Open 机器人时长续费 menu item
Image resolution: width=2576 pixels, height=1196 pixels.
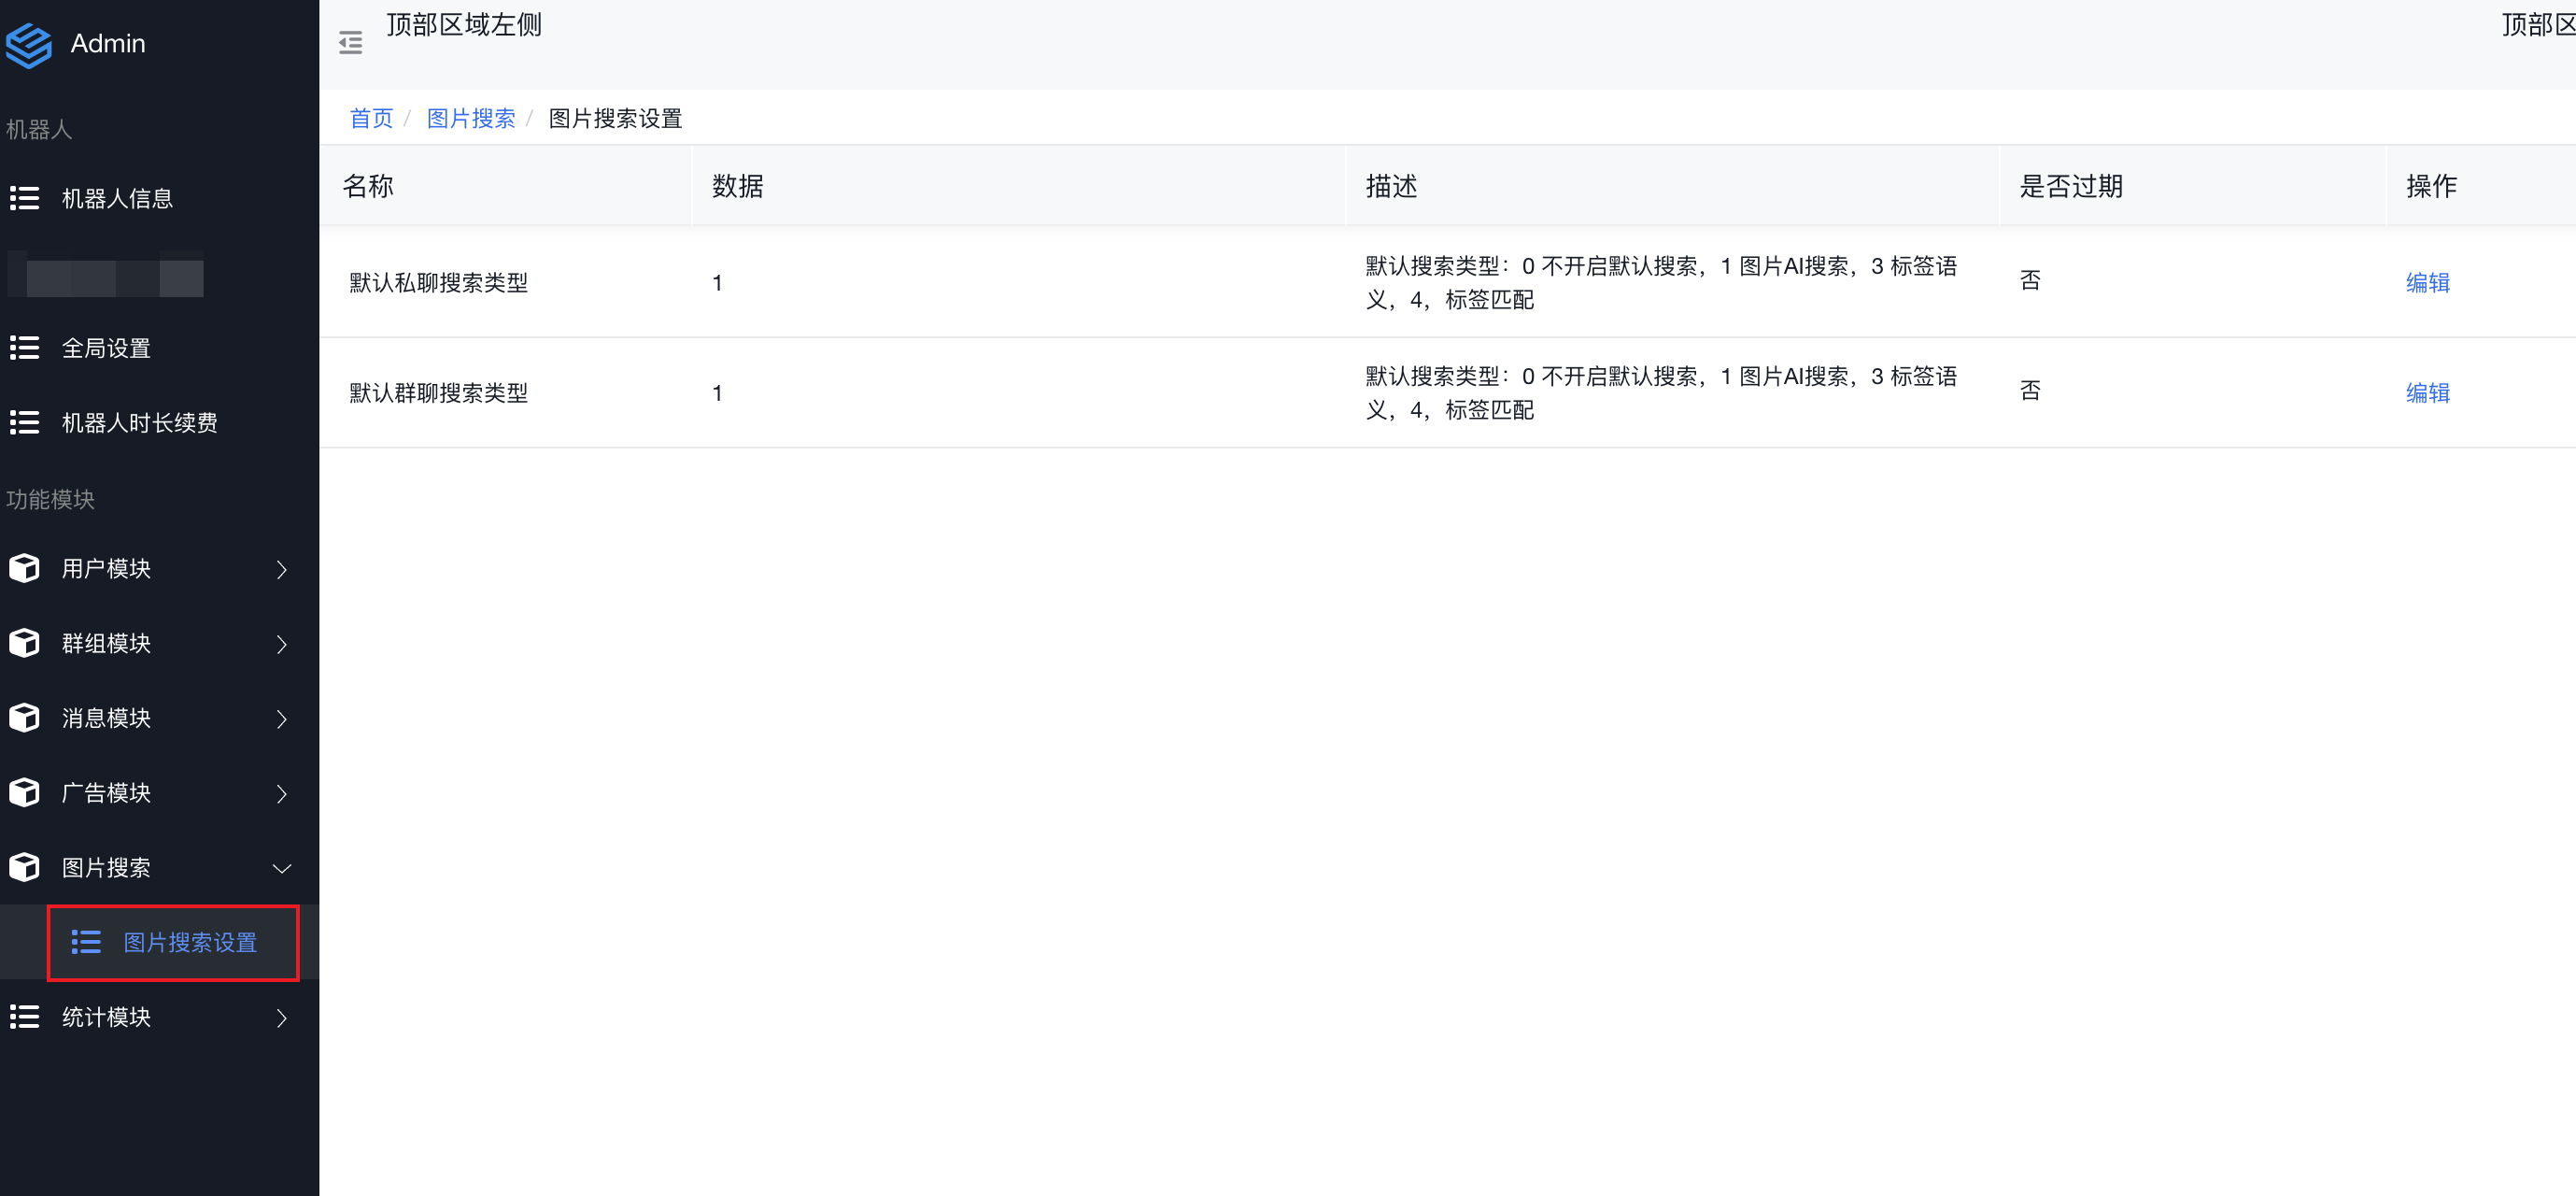[x=139, y=423]
